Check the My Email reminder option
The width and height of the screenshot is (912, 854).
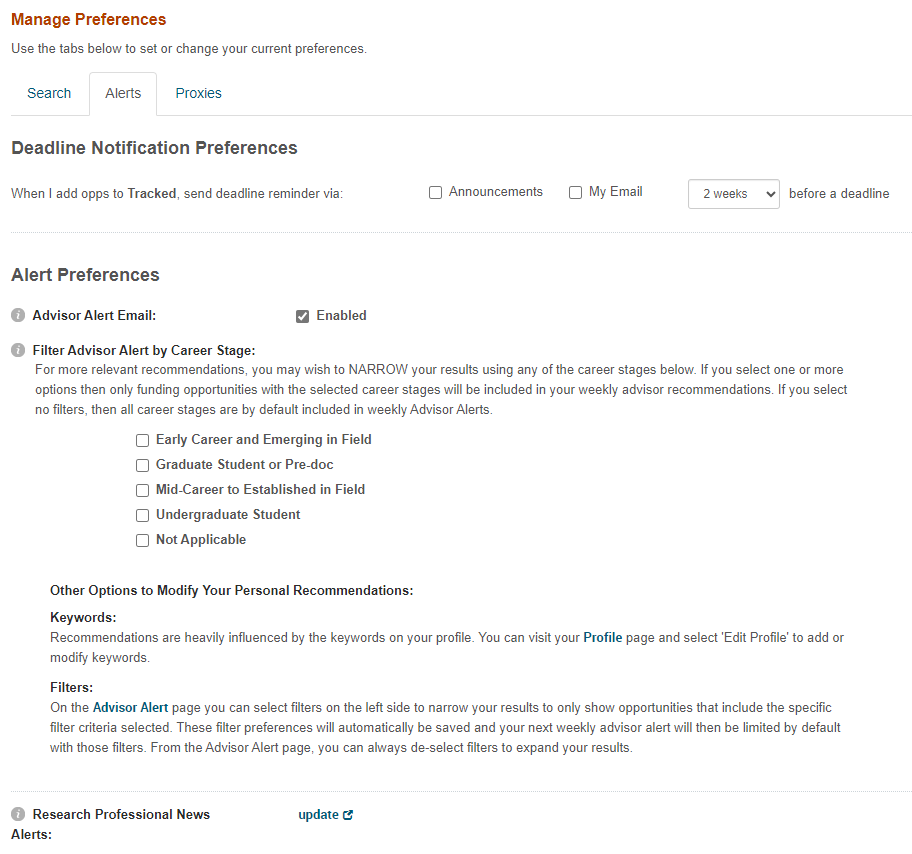click(576, 193)
